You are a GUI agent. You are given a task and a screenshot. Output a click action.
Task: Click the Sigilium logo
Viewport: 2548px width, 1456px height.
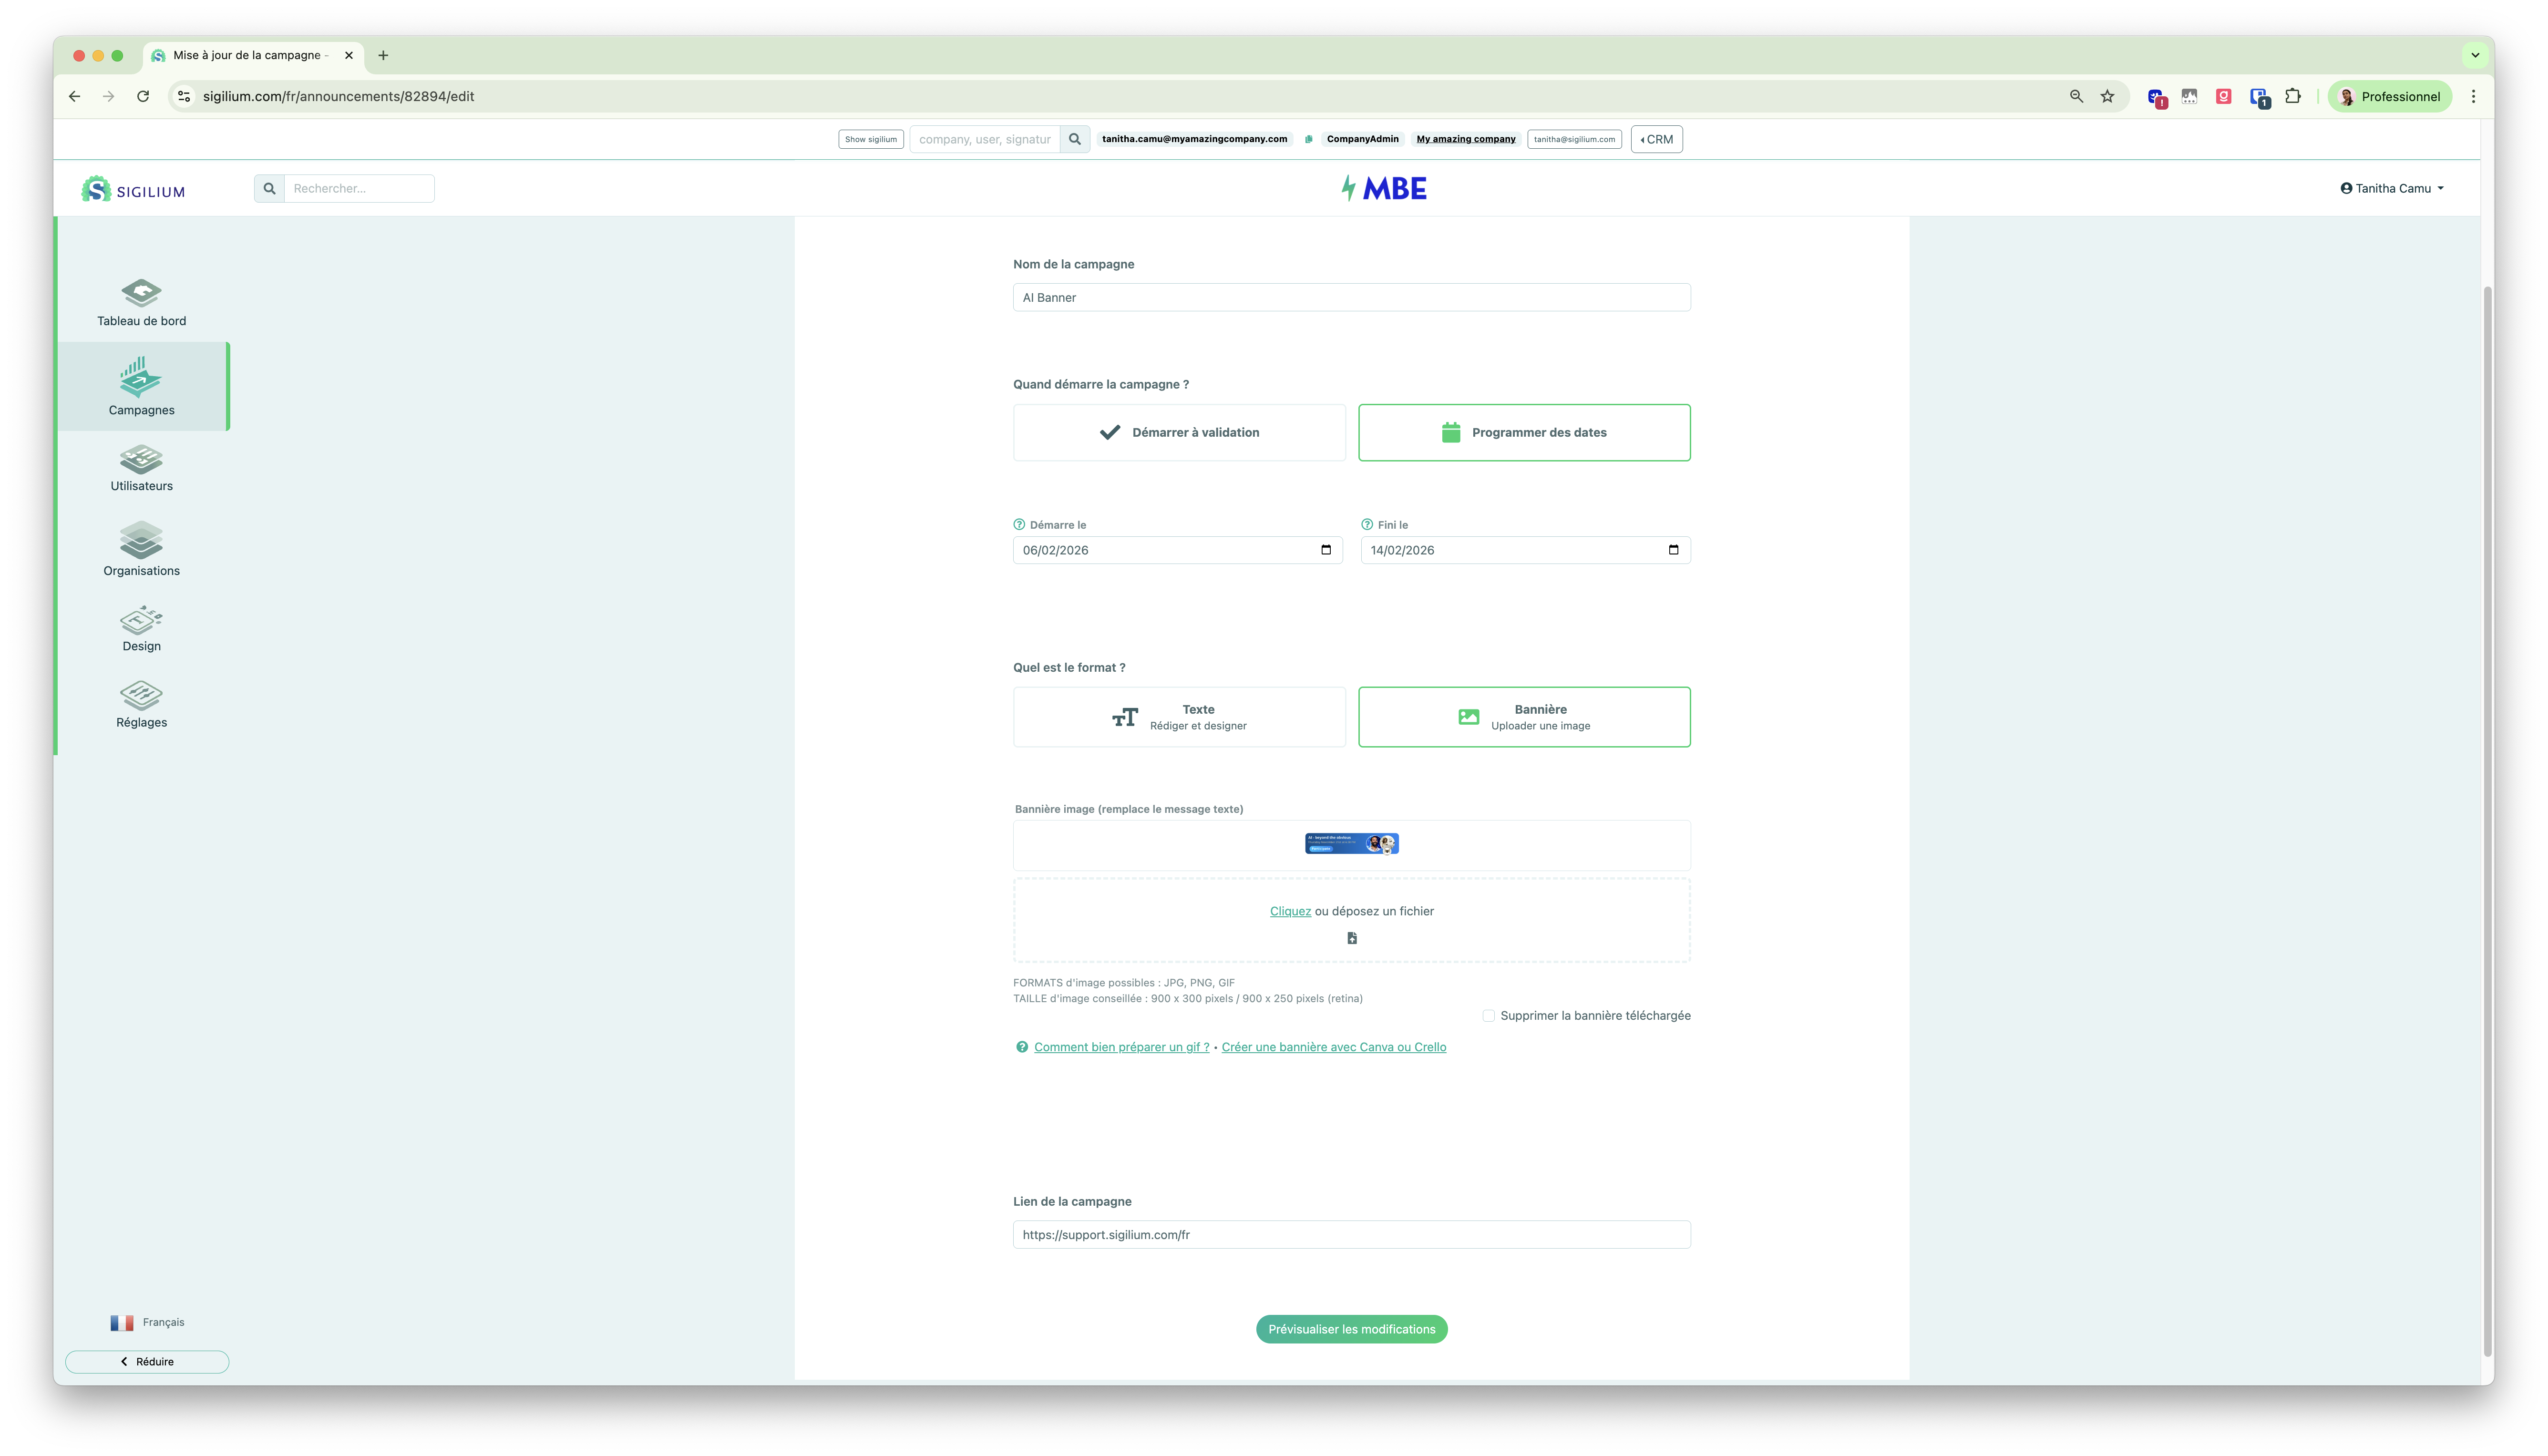(133, 189)
